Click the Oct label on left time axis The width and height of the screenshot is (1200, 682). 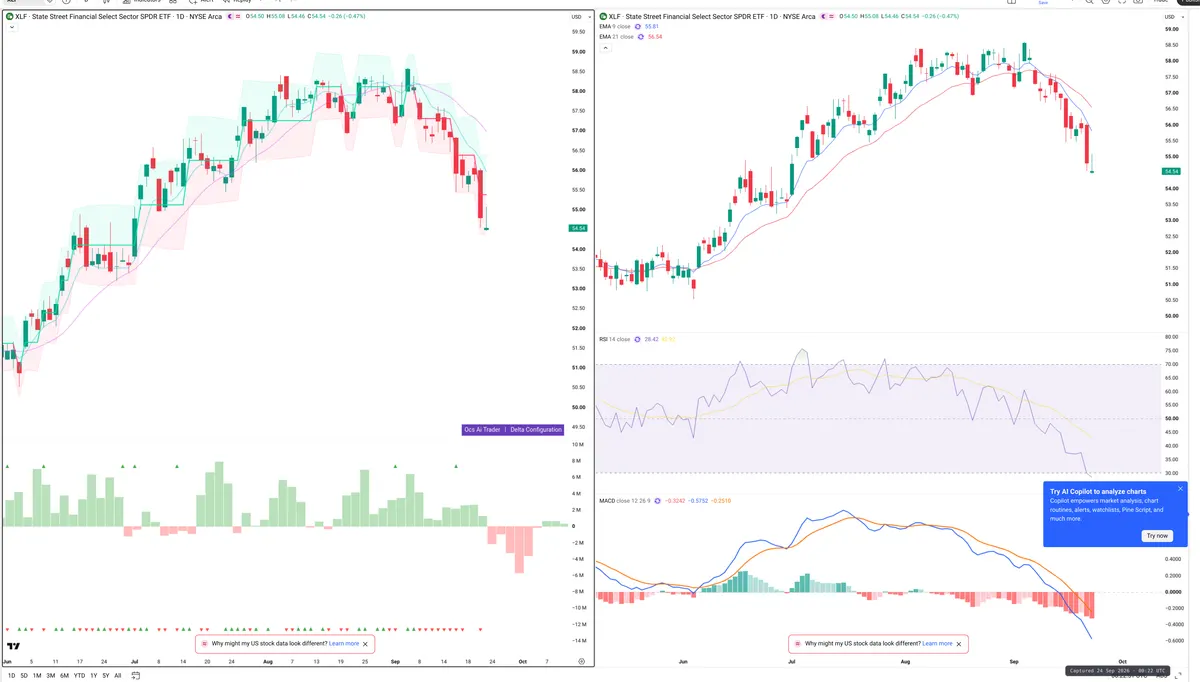click(521, 661)
